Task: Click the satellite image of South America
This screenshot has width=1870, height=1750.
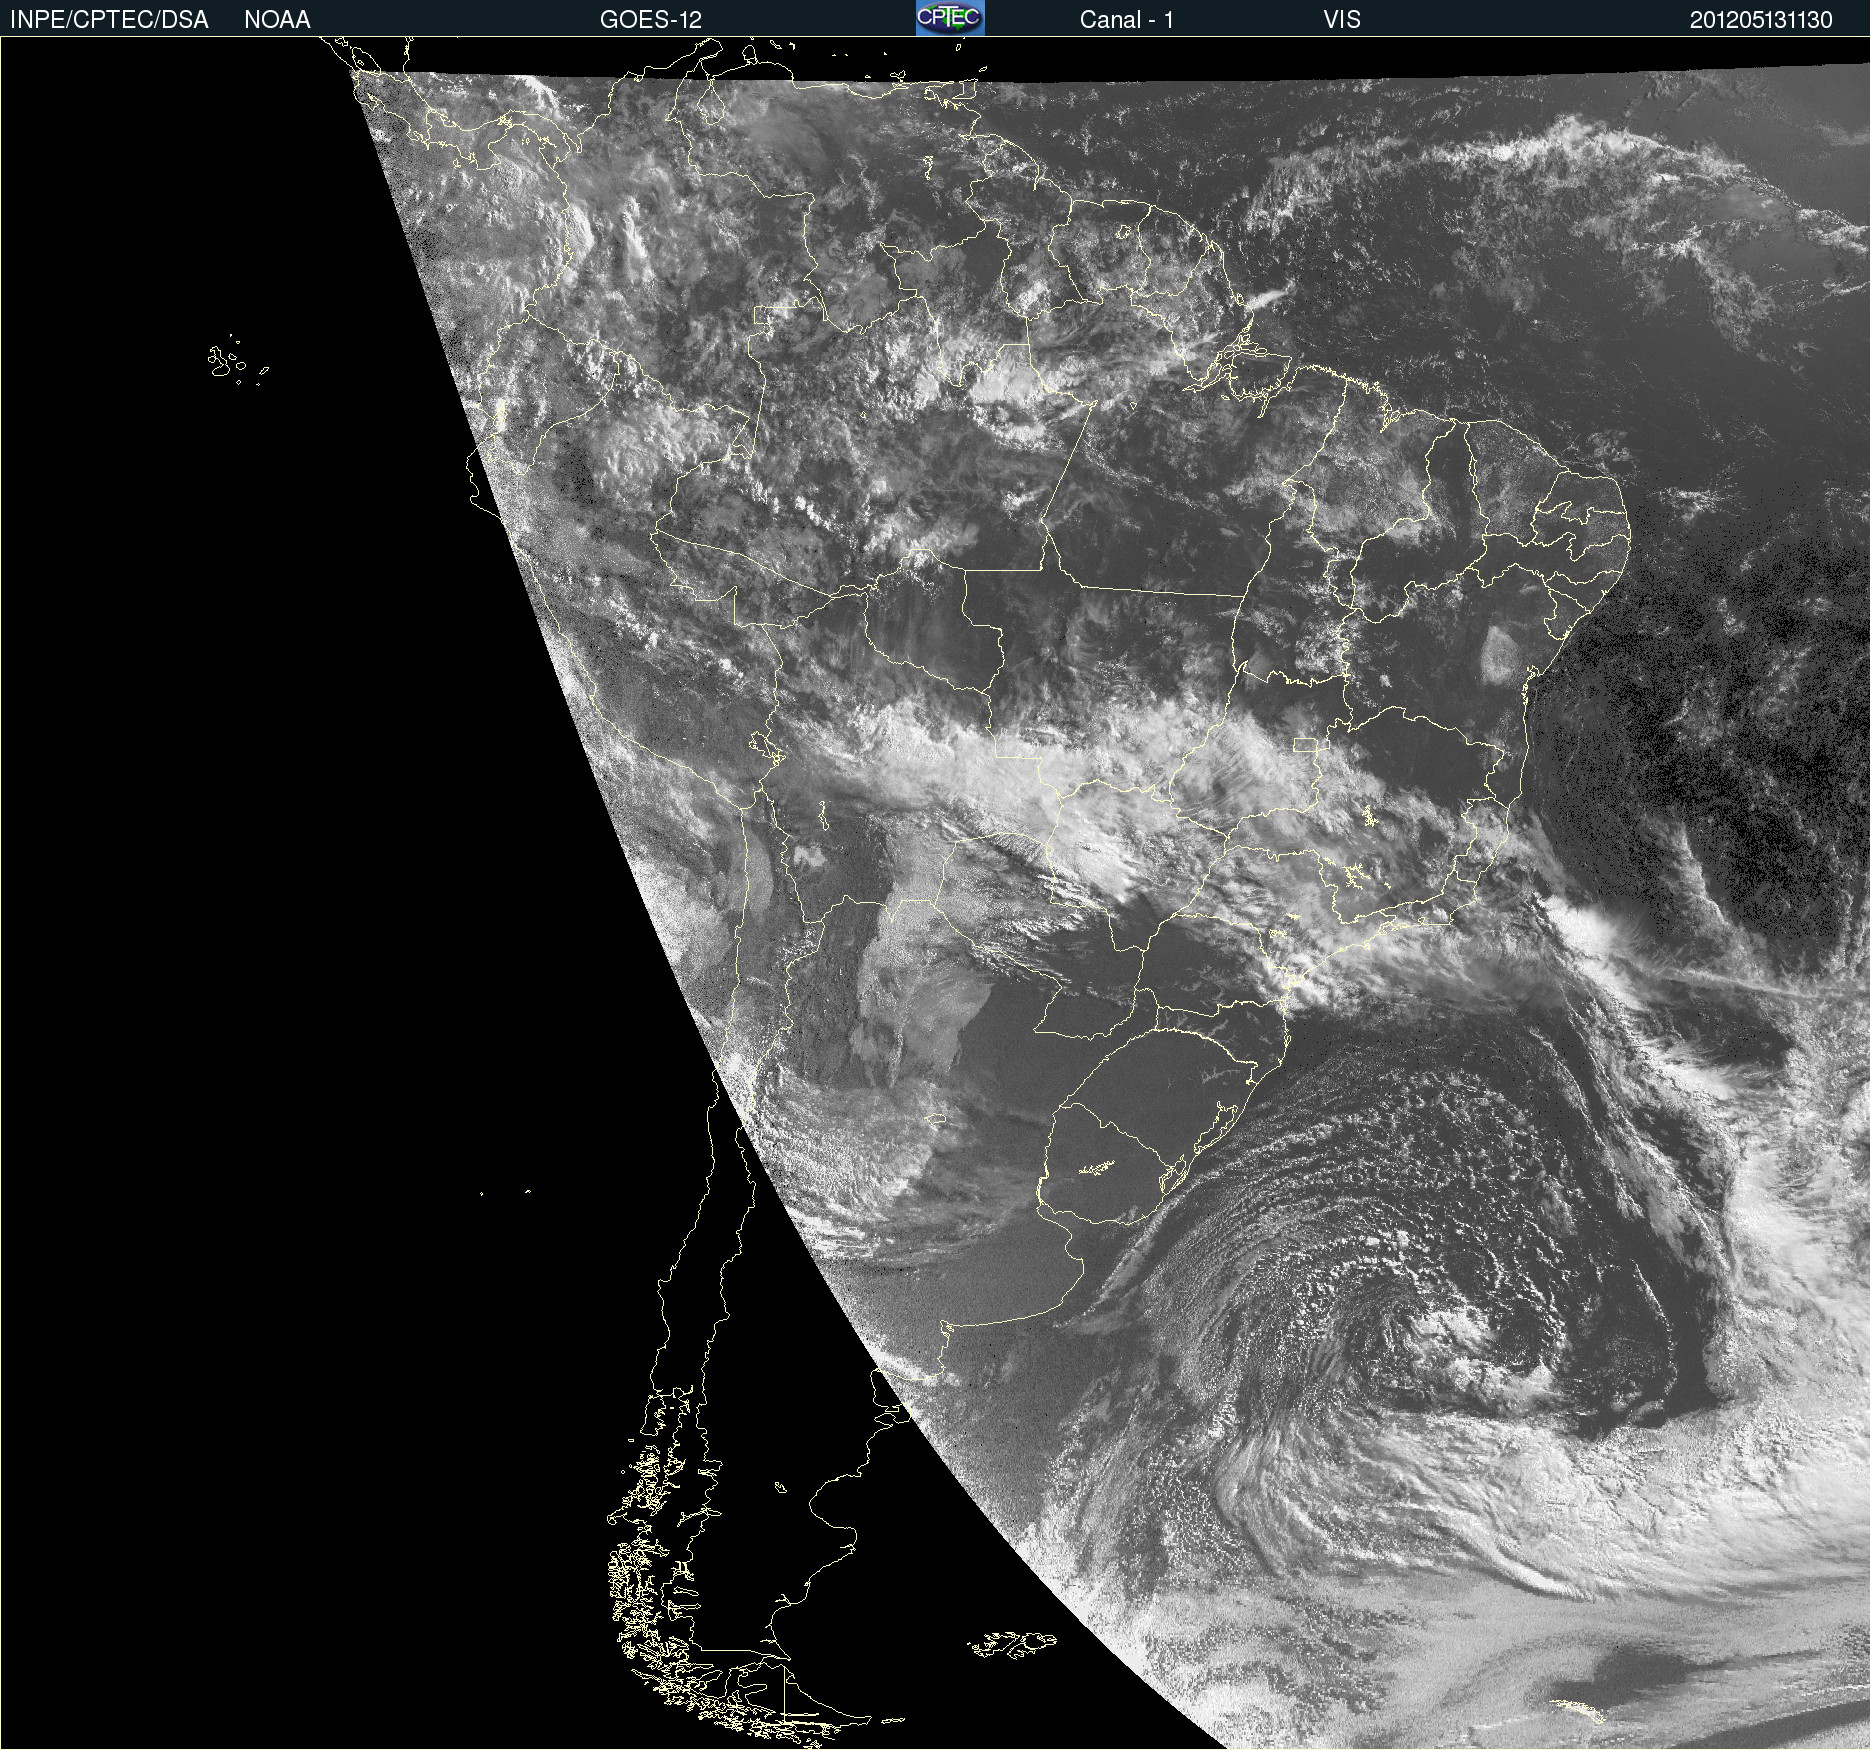Action: tap(935, 893)
